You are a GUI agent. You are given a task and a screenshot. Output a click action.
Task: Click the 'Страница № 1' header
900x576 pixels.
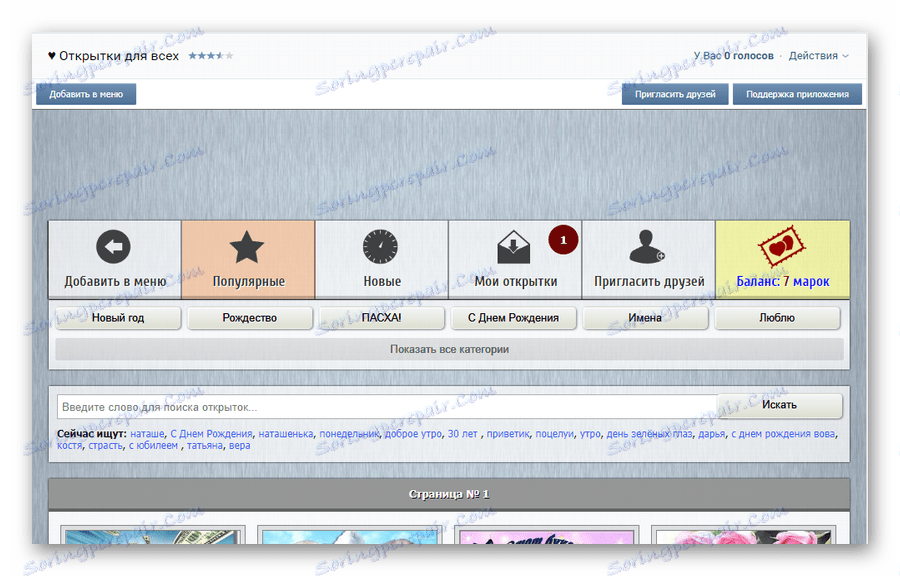click(x=449, y=494)
